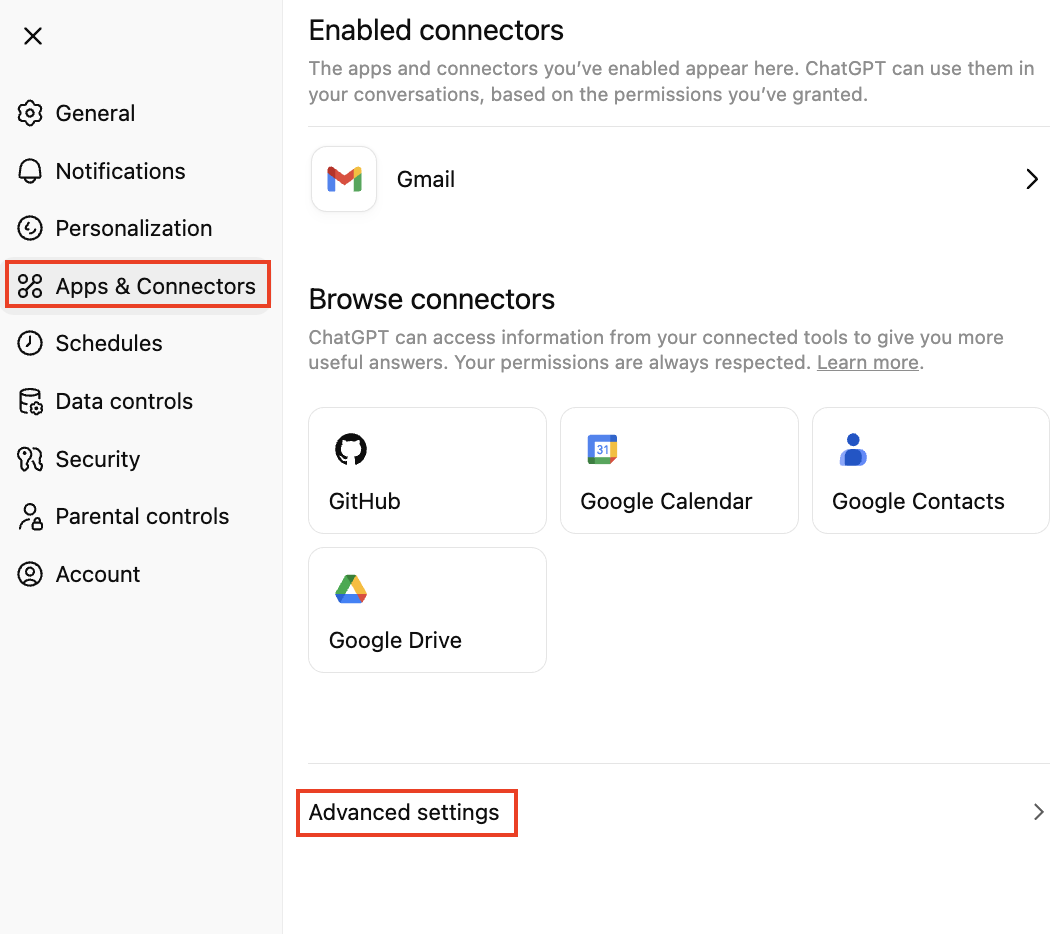Switch to Apps & Connectors section
Screen dimensions: 1064x934
click(155, 286)
